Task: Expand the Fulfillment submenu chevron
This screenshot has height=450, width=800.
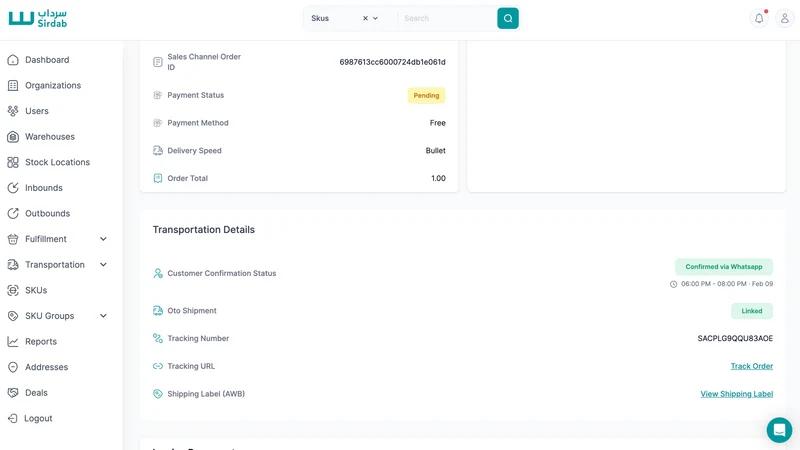Action: click(x=103, y=239)
